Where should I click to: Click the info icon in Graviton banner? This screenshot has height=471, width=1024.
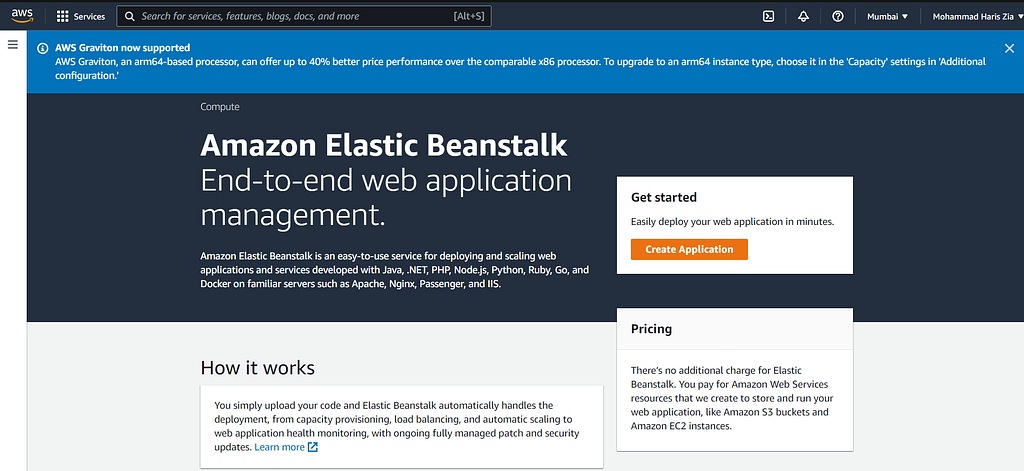pyautogui.click(x=42, y=48)
